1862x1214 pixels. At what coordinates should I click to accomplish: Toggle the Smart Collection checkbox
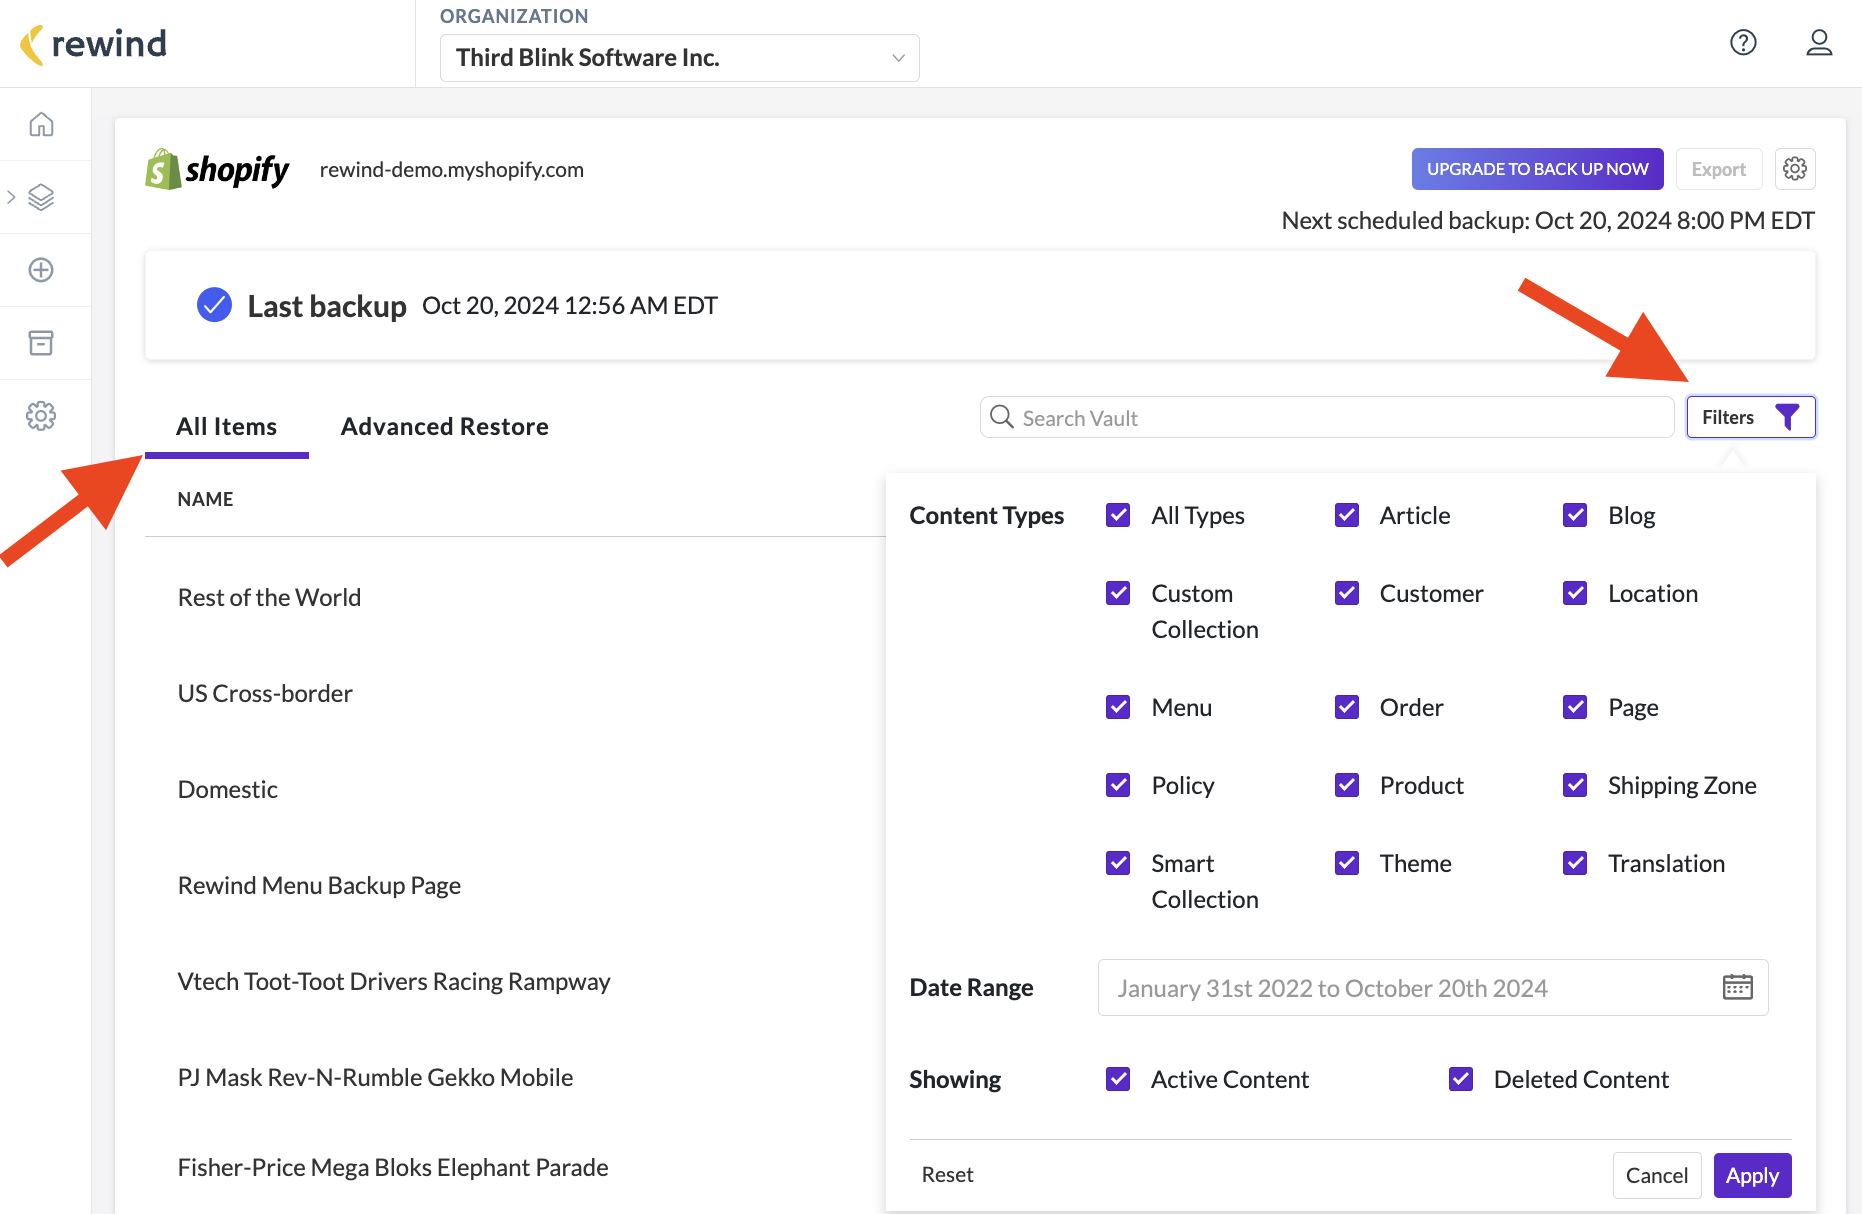tap(1118, 863)
